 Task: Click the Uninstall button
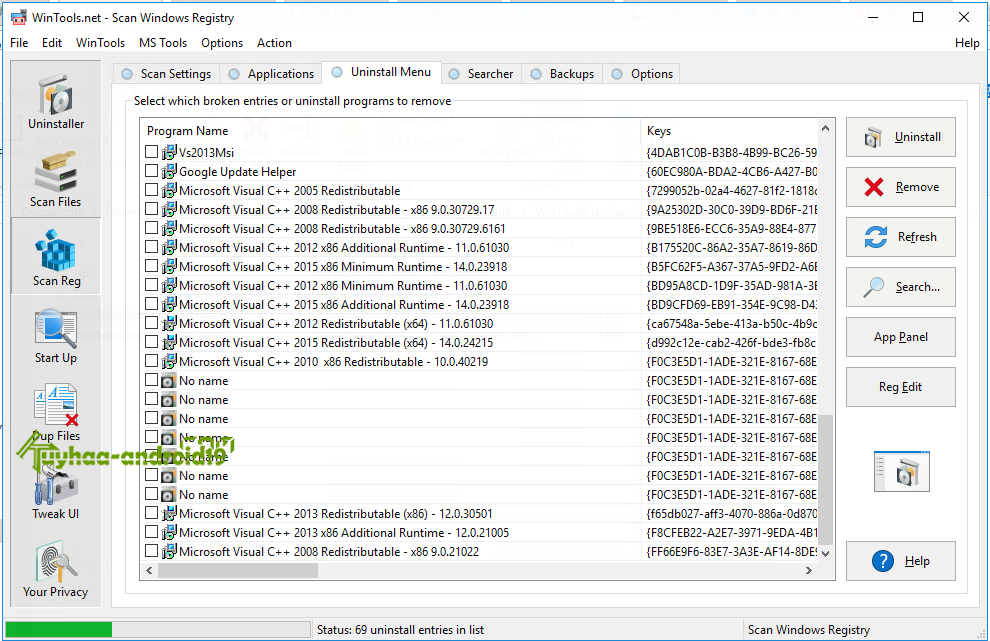pyautogui.click(x=900, y=137)
